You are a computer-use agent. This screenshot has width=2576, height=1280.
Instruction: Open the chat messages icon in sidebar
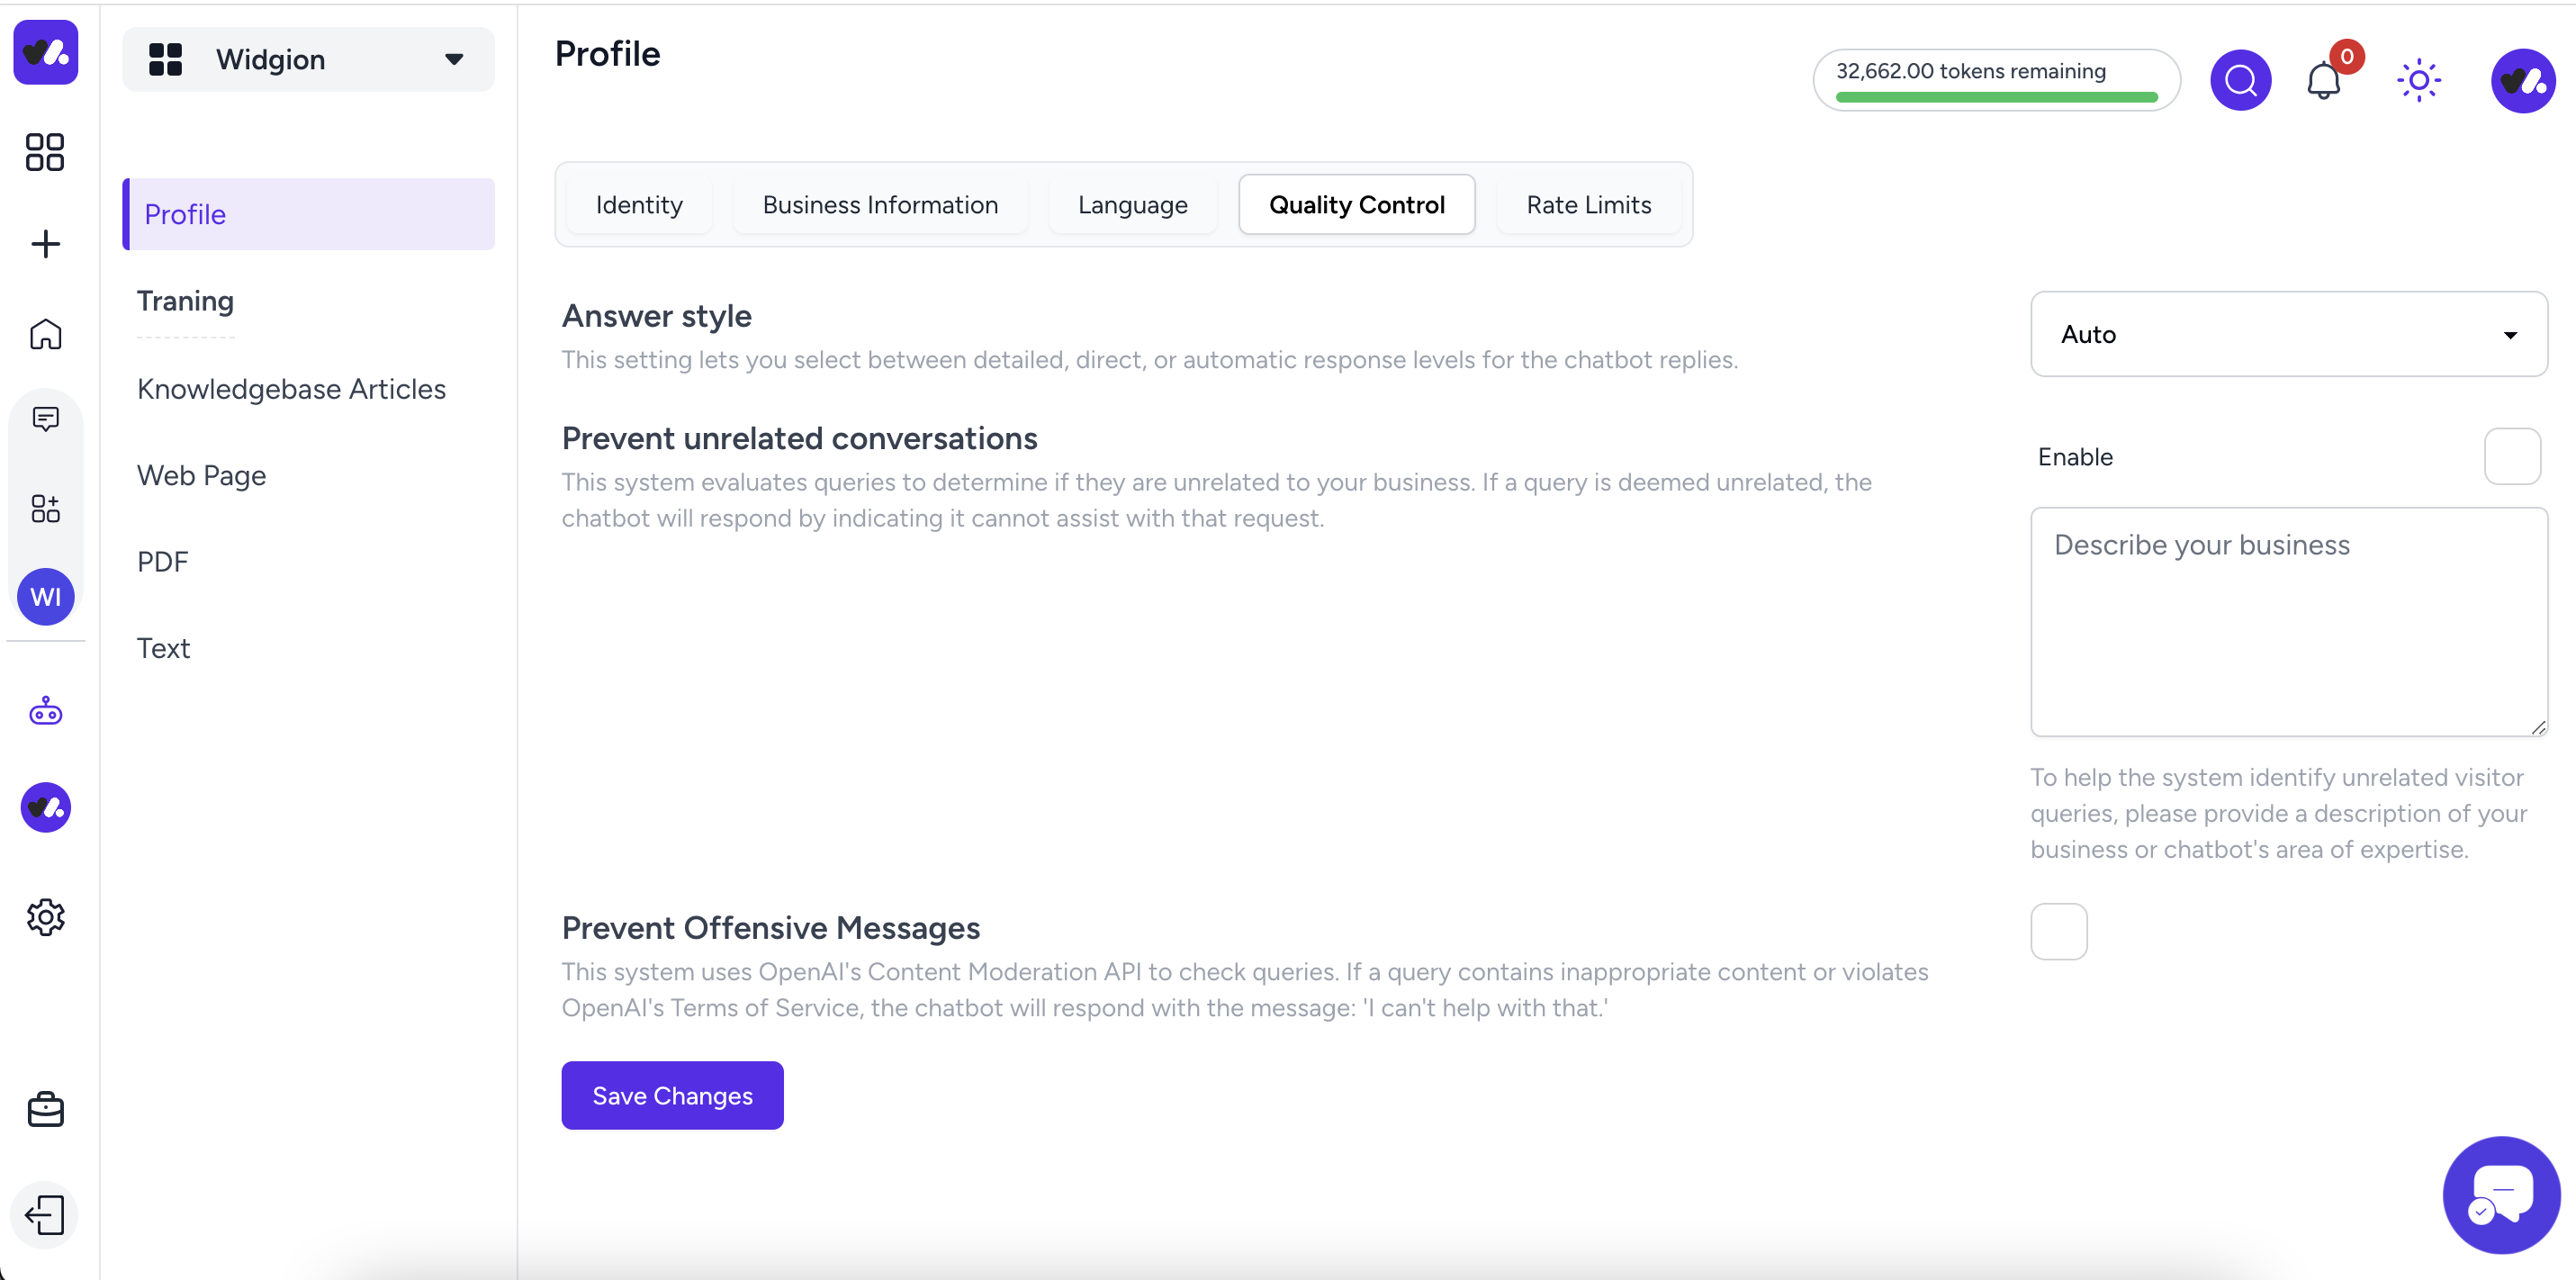[x=45, y=419]
